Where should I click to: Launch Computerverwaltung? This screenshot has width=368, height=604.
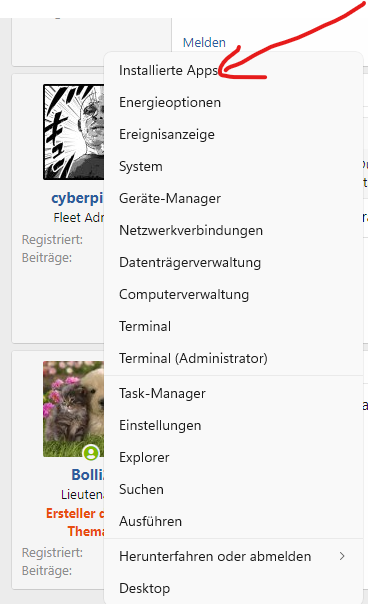click(233, 294)
